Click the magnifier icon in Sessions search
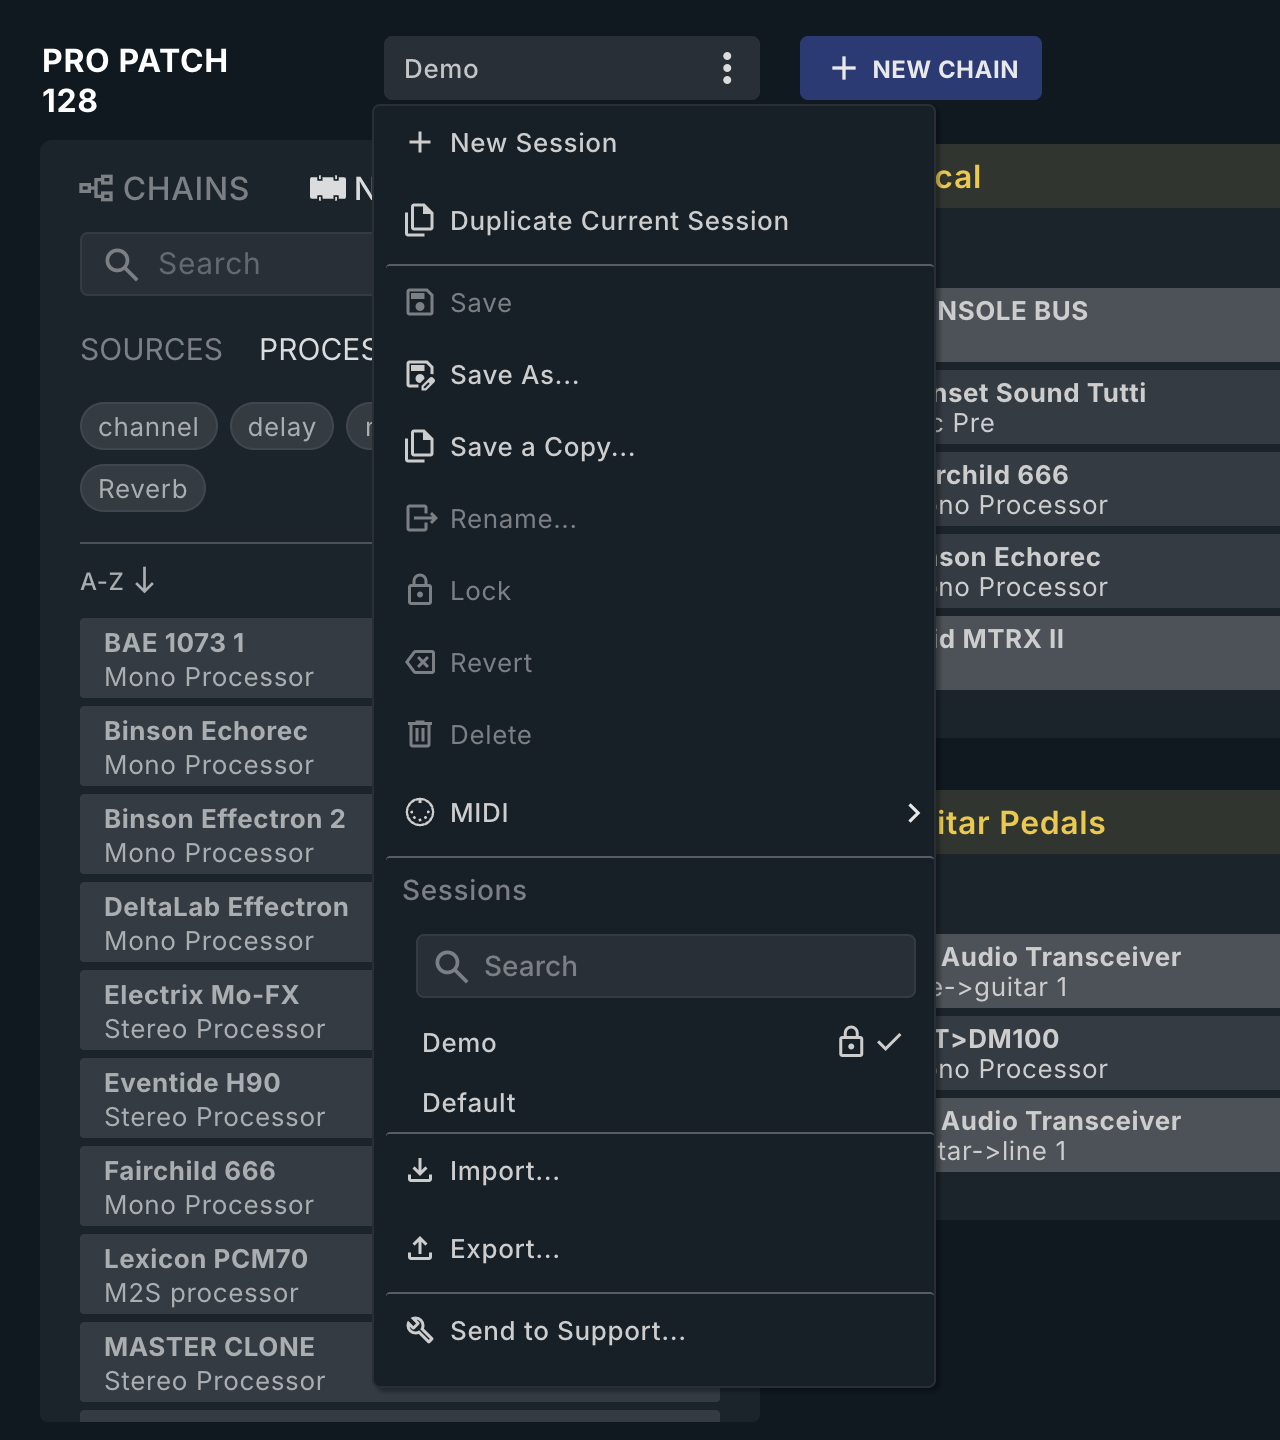 pyautogui.click(x=451, y=966)
